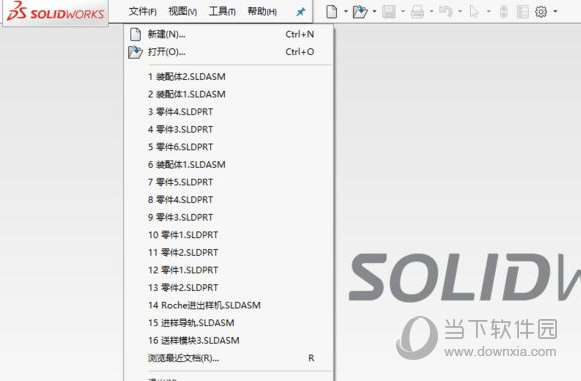Viewport: 581px width, 381px height.
Task: Open the 工具(T) menu
Action: (222, 11)
